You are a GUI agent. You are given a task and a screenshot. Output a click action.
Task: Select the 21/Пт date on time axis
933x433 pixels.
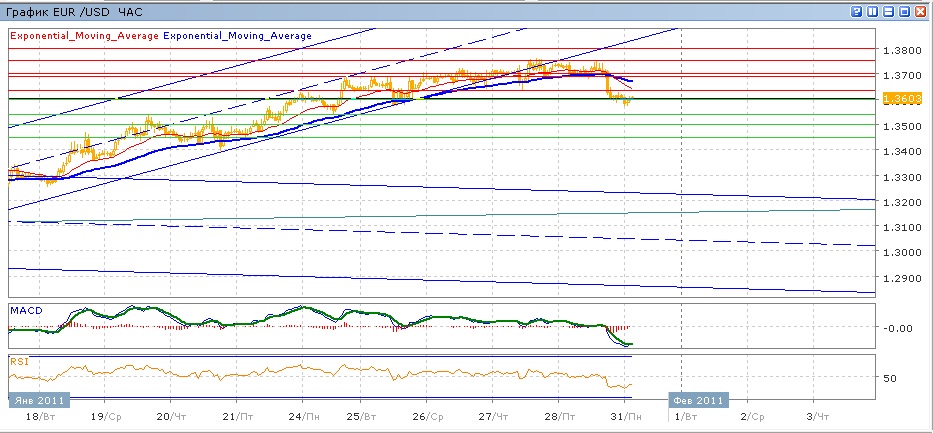pyautogui.click(x=239, y=416)
